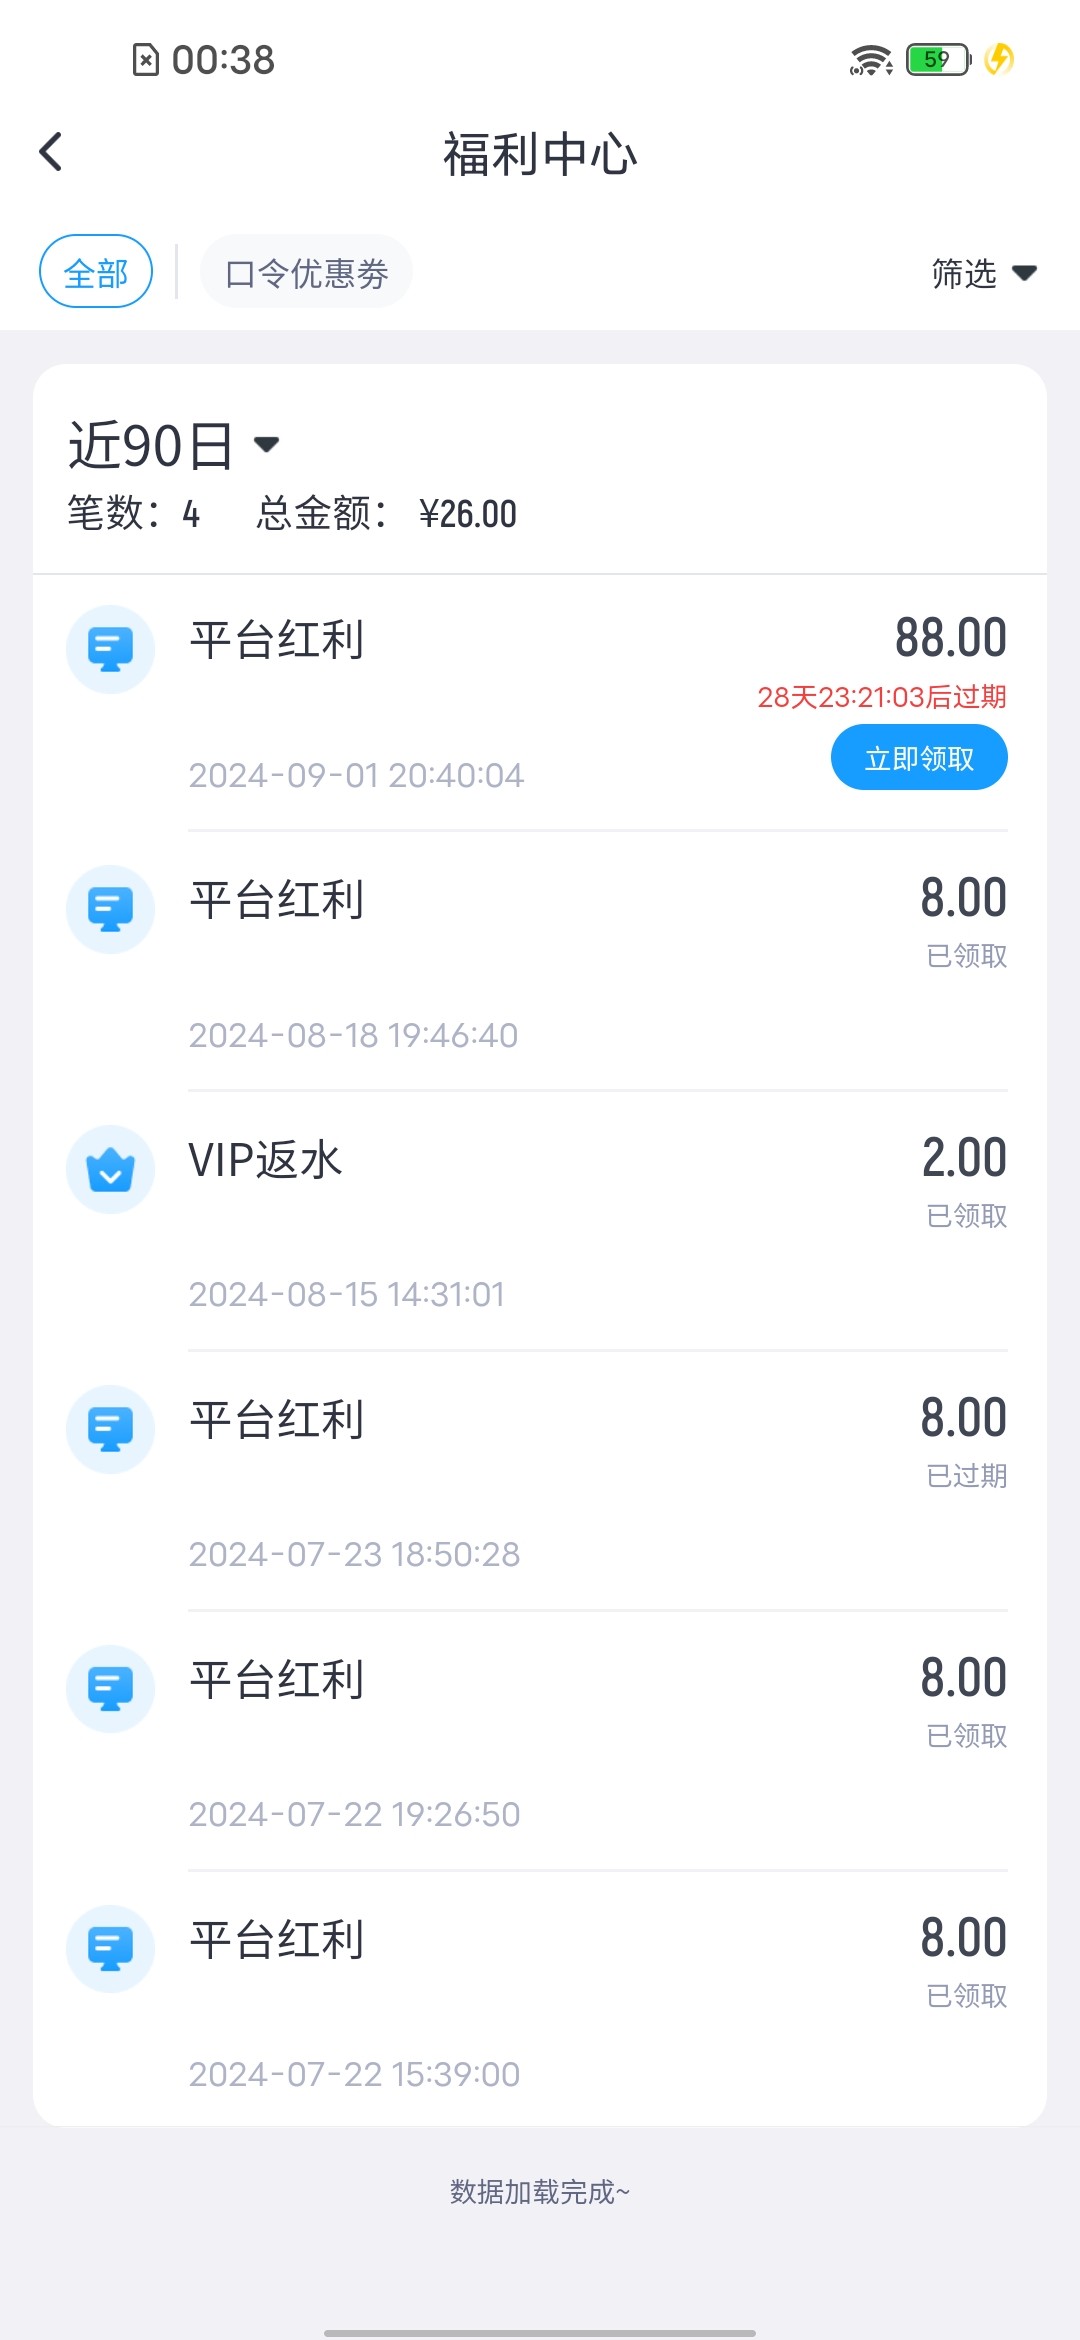Tap the Wi-Fi status icon
The height and width of the screenshot is (2340, 1080).
tap(870, 60)
